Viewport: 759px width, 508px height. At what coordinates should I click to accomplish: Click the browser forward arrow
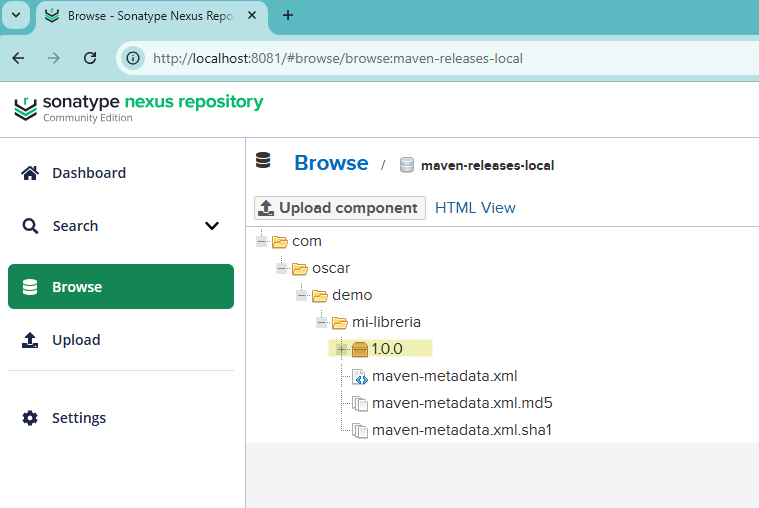pyautogui.click(x=54, y=58)
